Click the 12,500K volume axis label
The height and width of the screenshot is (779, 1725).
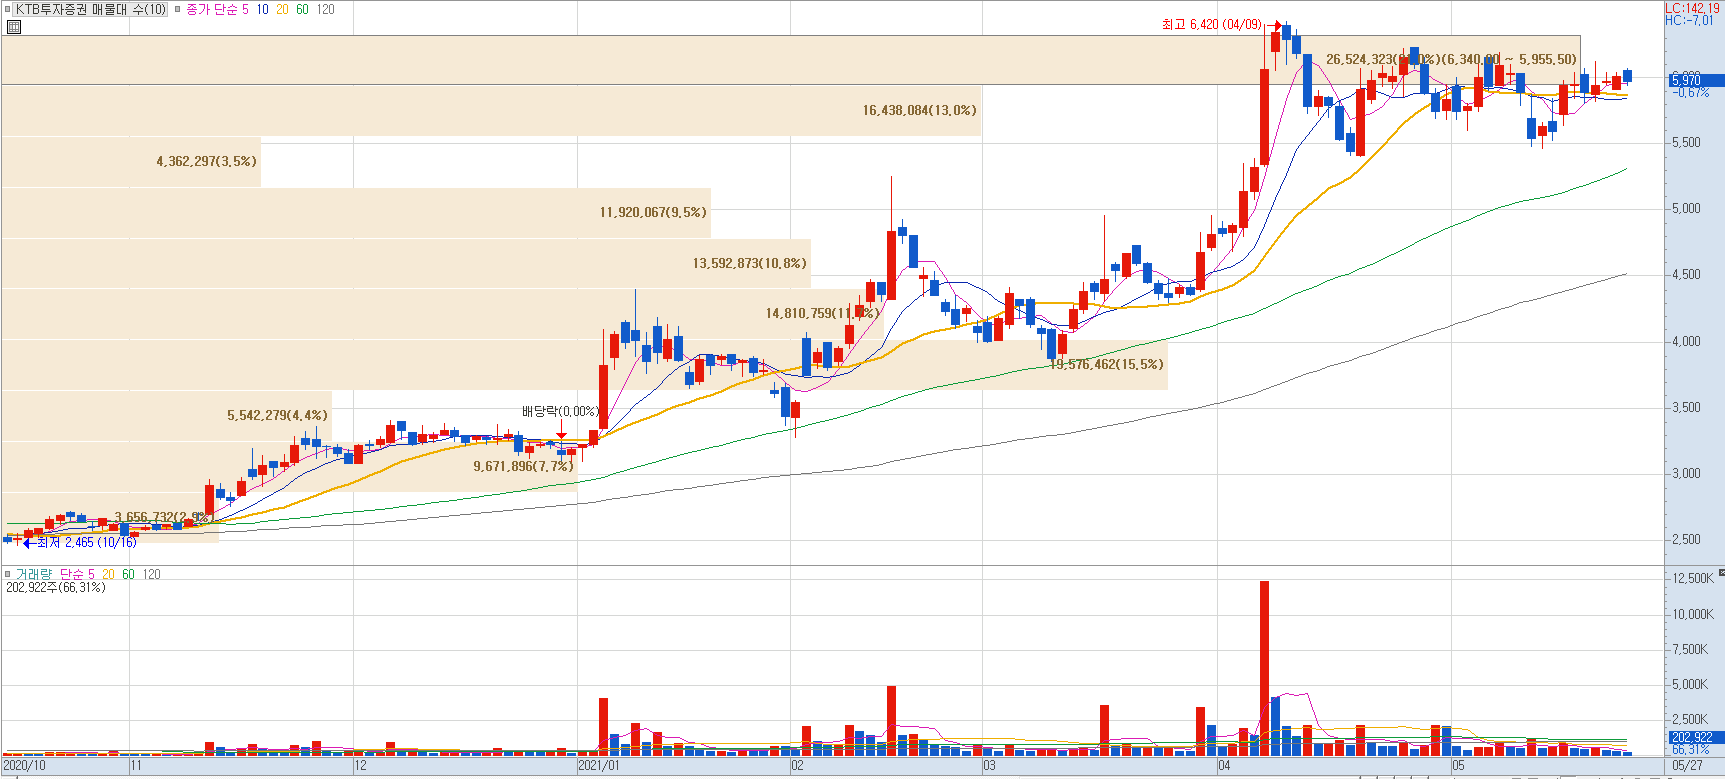pyautogui.click(x=1693, y=578)
